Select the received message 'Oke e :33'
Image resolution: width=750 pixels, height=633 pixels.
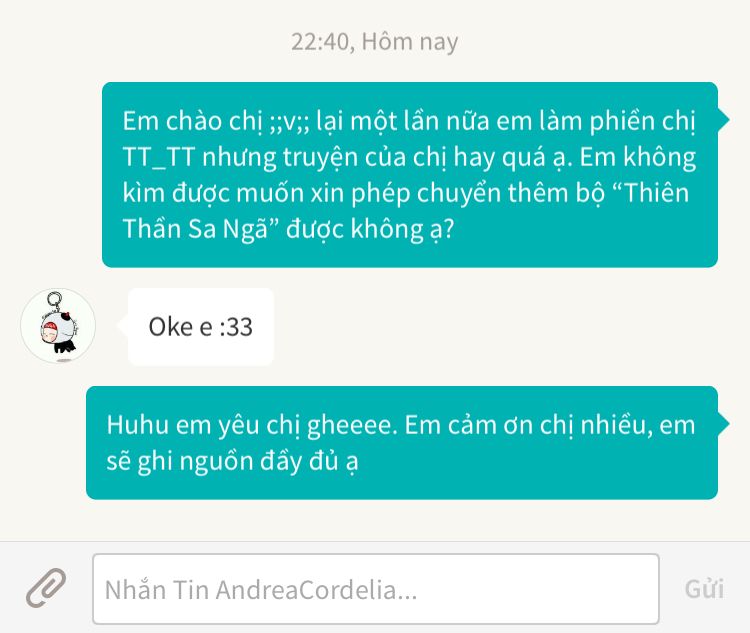click(201, 327)
